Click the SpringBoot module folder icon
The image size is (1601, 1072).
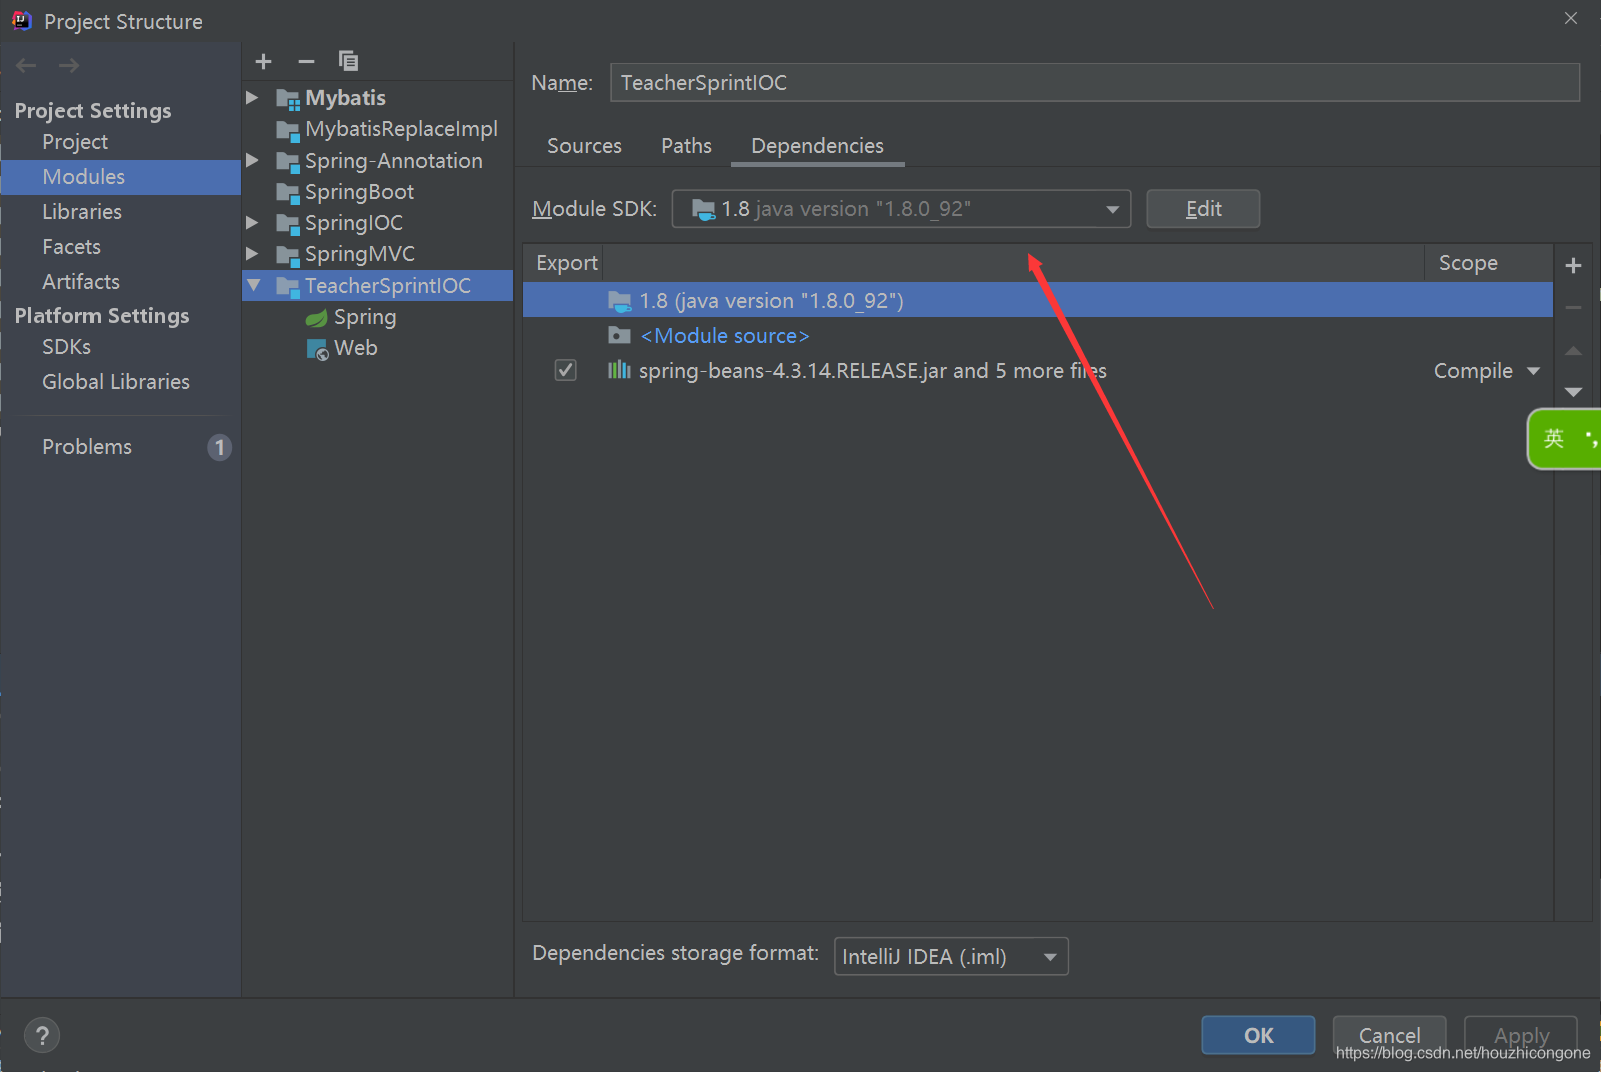pos(288,193)
